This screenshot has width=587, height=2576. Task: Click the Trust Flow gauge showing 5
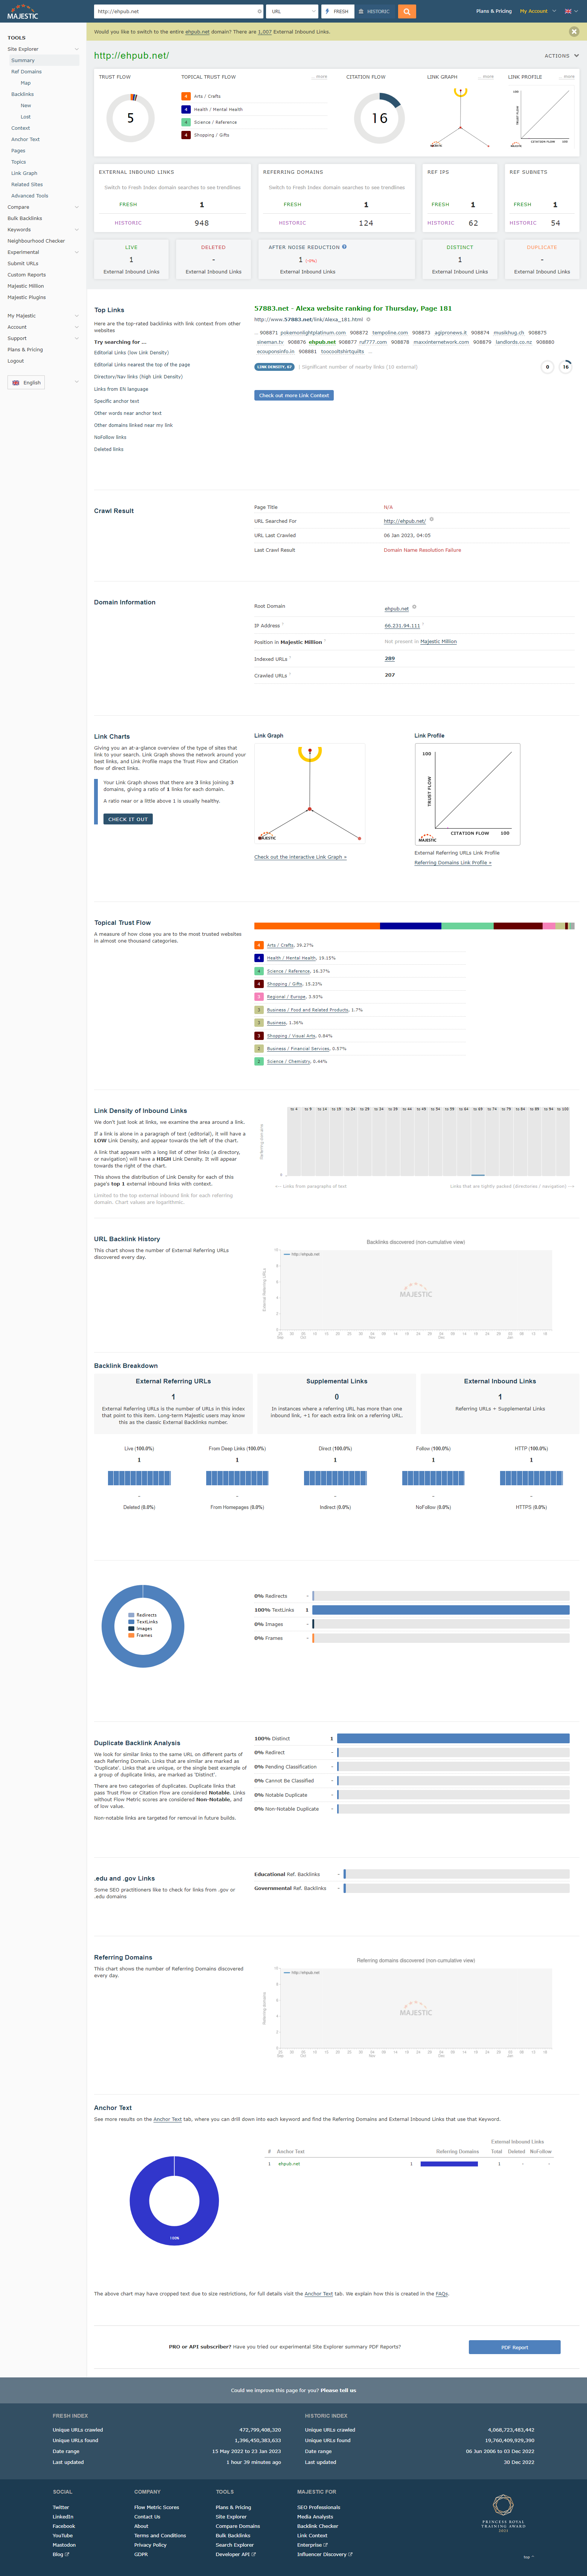tap(130, 118)
